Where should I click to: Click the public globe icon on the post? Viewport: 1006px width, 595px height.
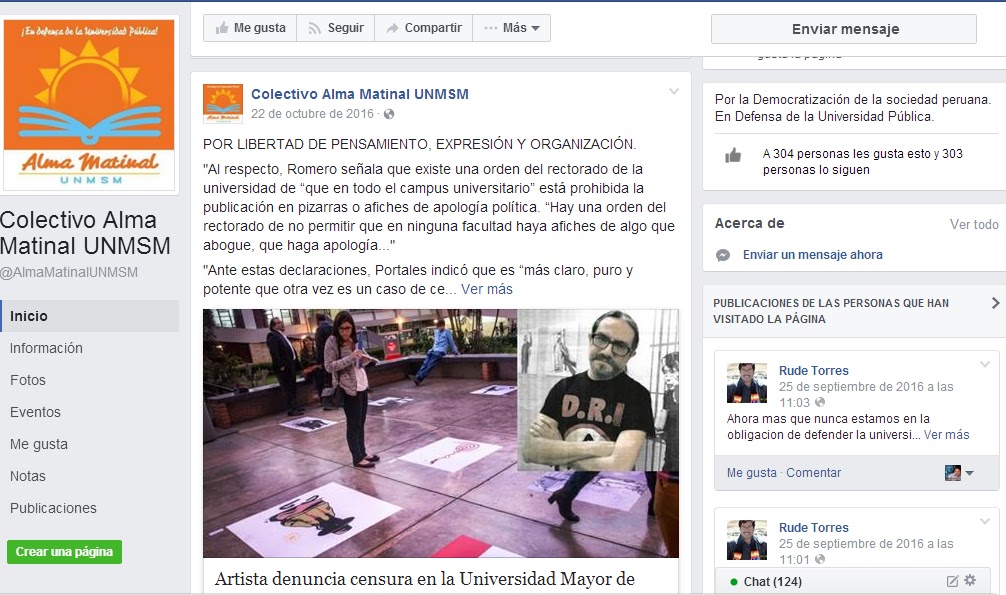(x=389, y=114)
